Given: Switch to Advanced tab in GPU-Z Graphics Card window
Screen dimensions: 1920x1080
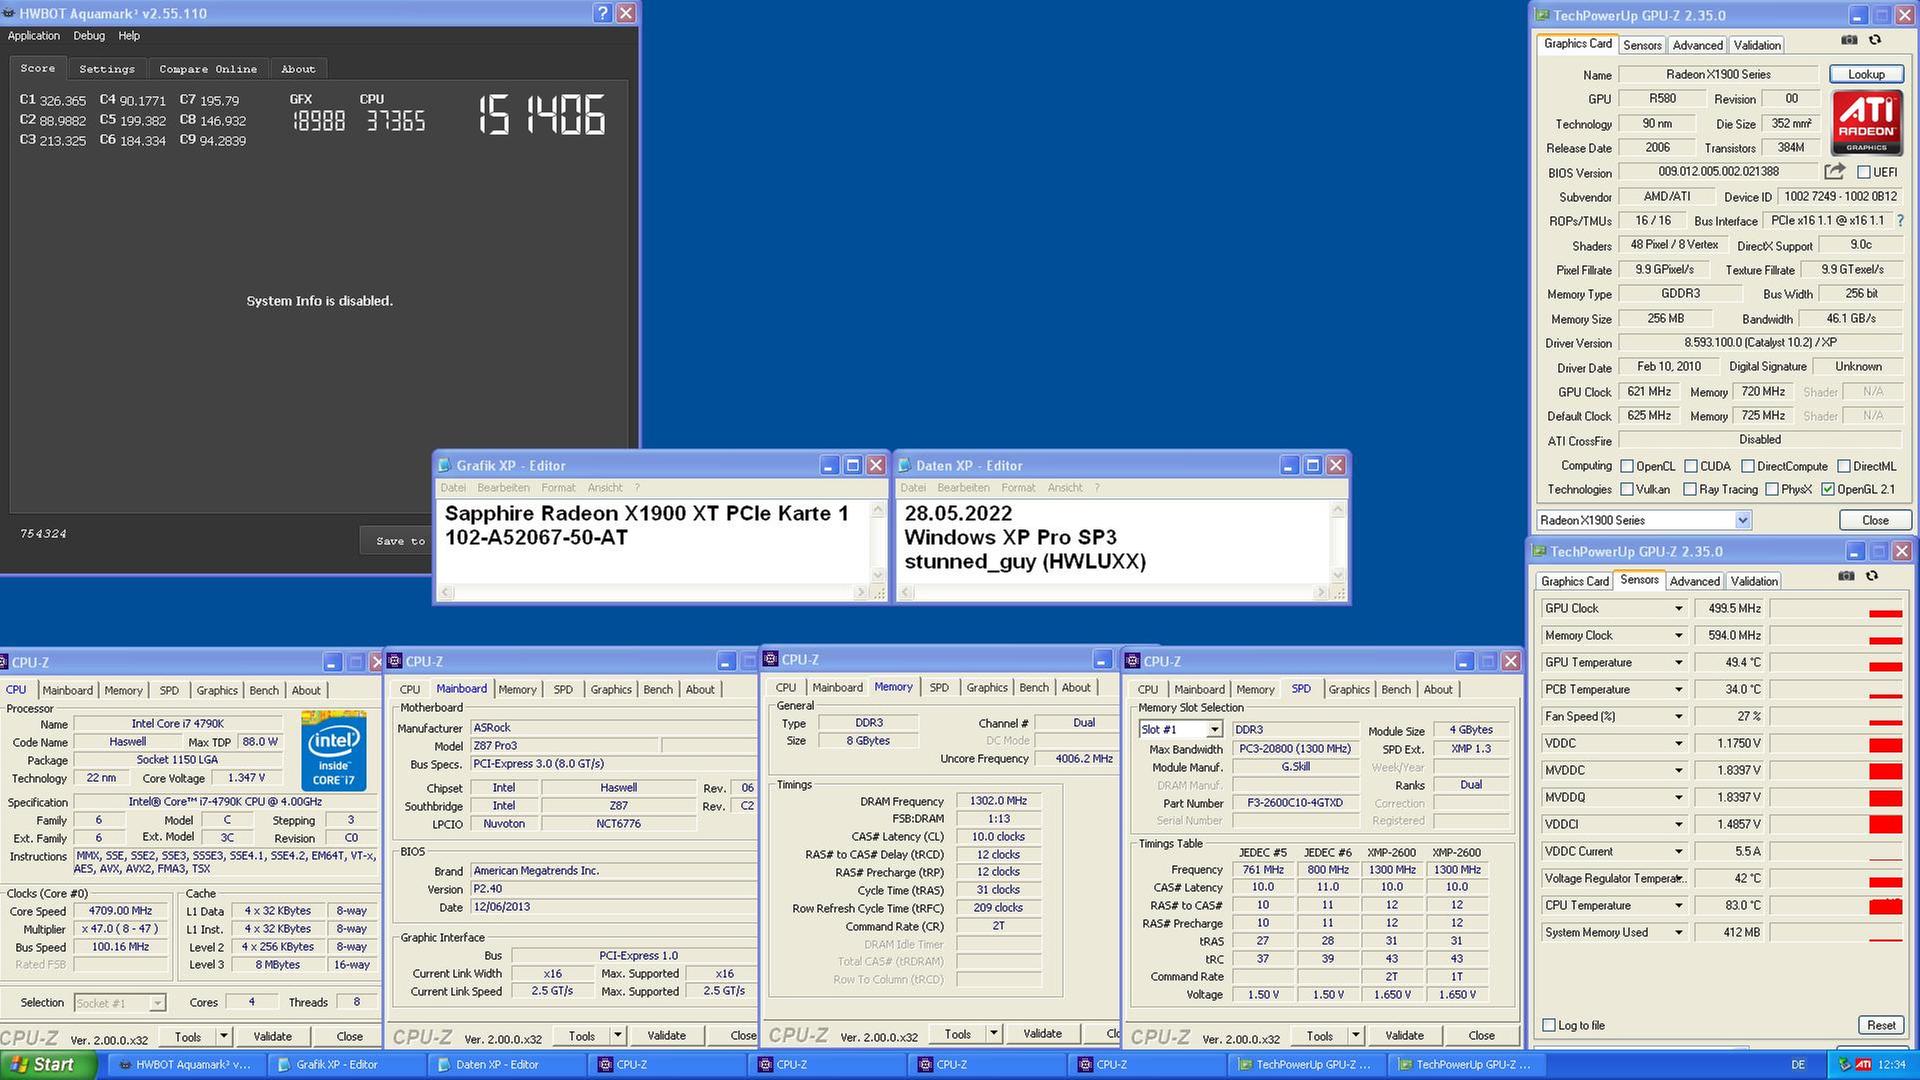Looking at the screenshot, I should point(1697,45).
